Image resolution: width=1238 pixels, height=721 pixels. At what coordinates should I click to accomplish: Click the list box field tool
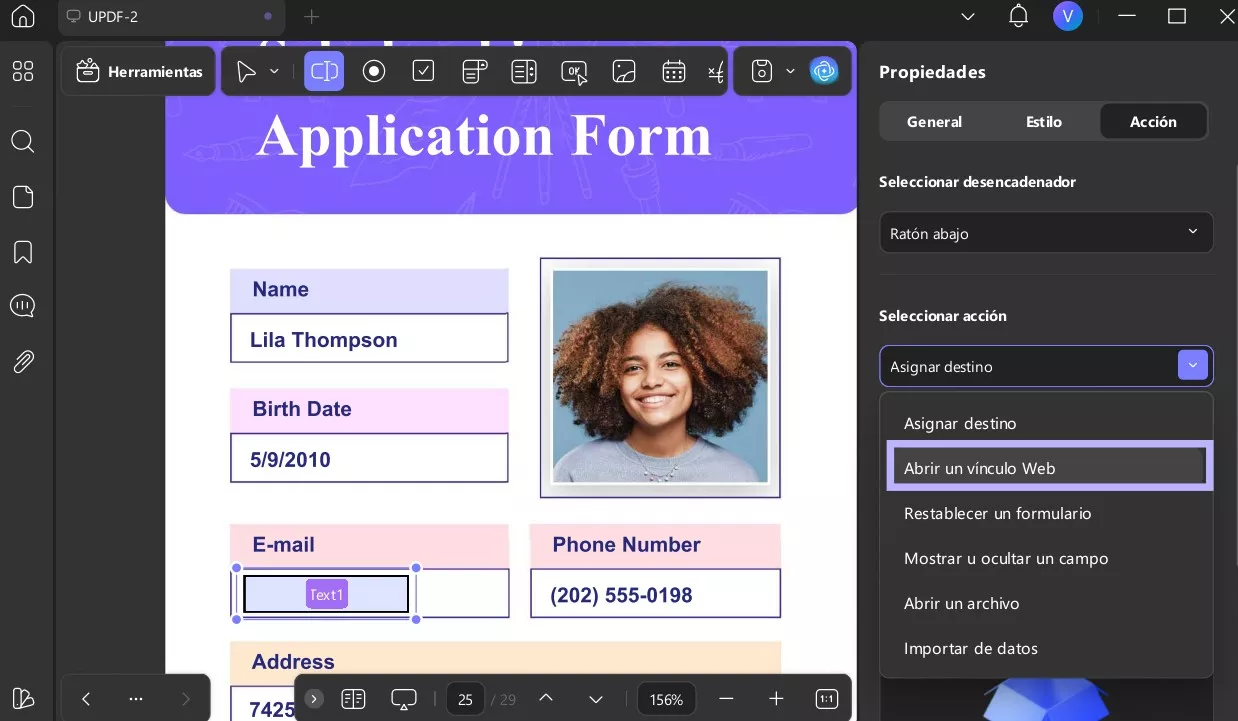tap(523, 71)
